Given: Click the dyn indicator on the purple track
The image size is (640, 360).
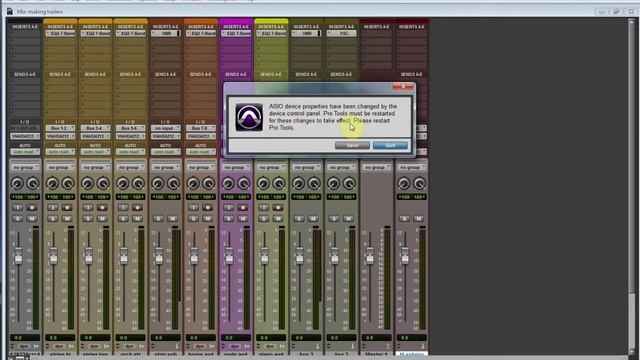Looking at the screenshot, I should coord(235,346).
